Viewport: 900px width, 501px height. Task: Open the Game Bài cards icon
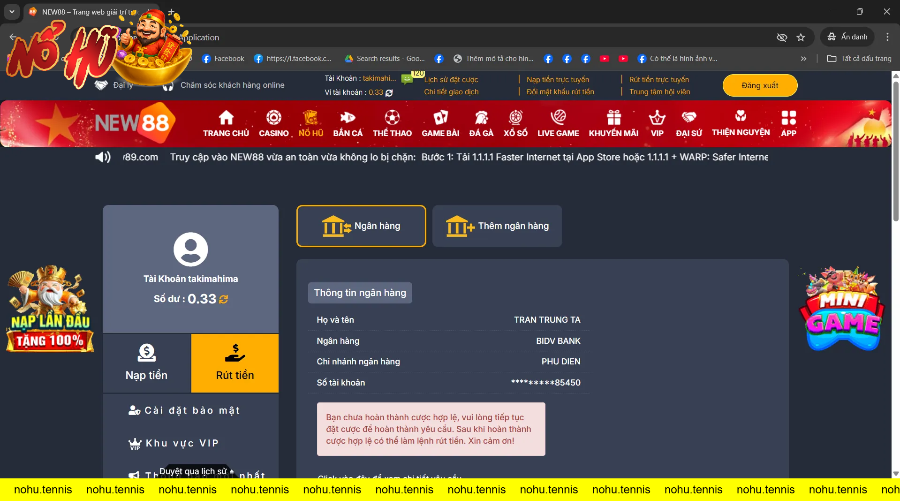(x=440, y=118)
